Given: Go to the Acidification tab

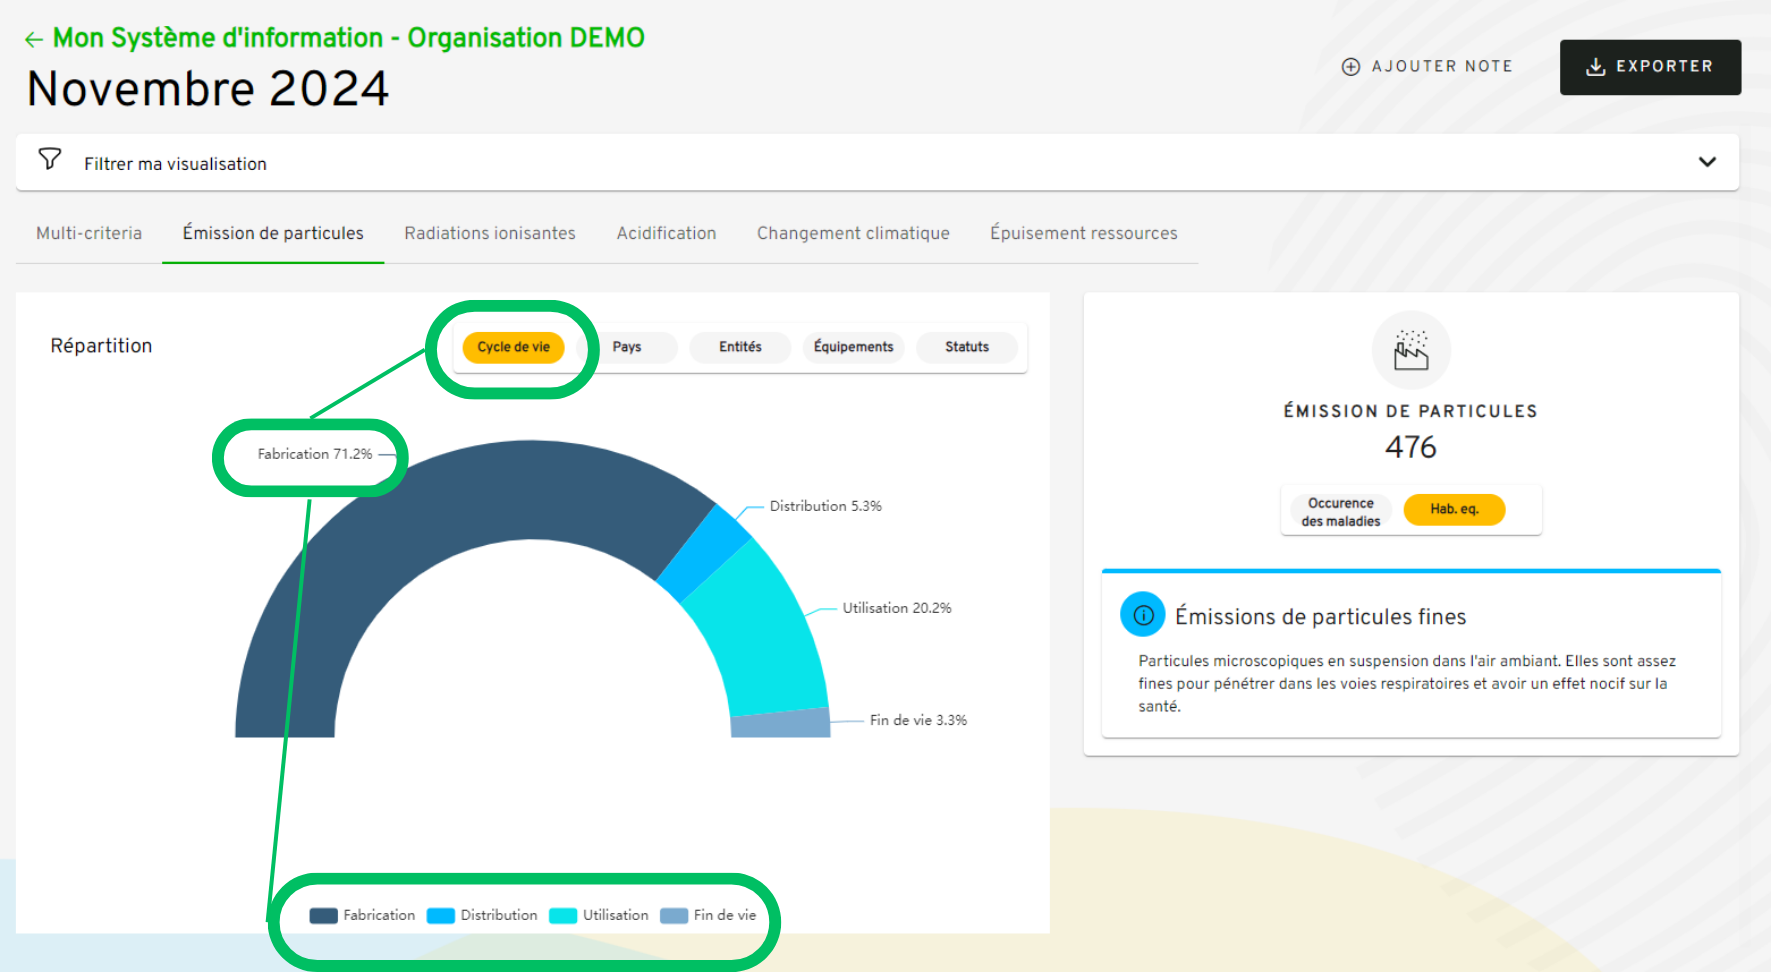Looking at the screenshot, I should coord(666,233).
